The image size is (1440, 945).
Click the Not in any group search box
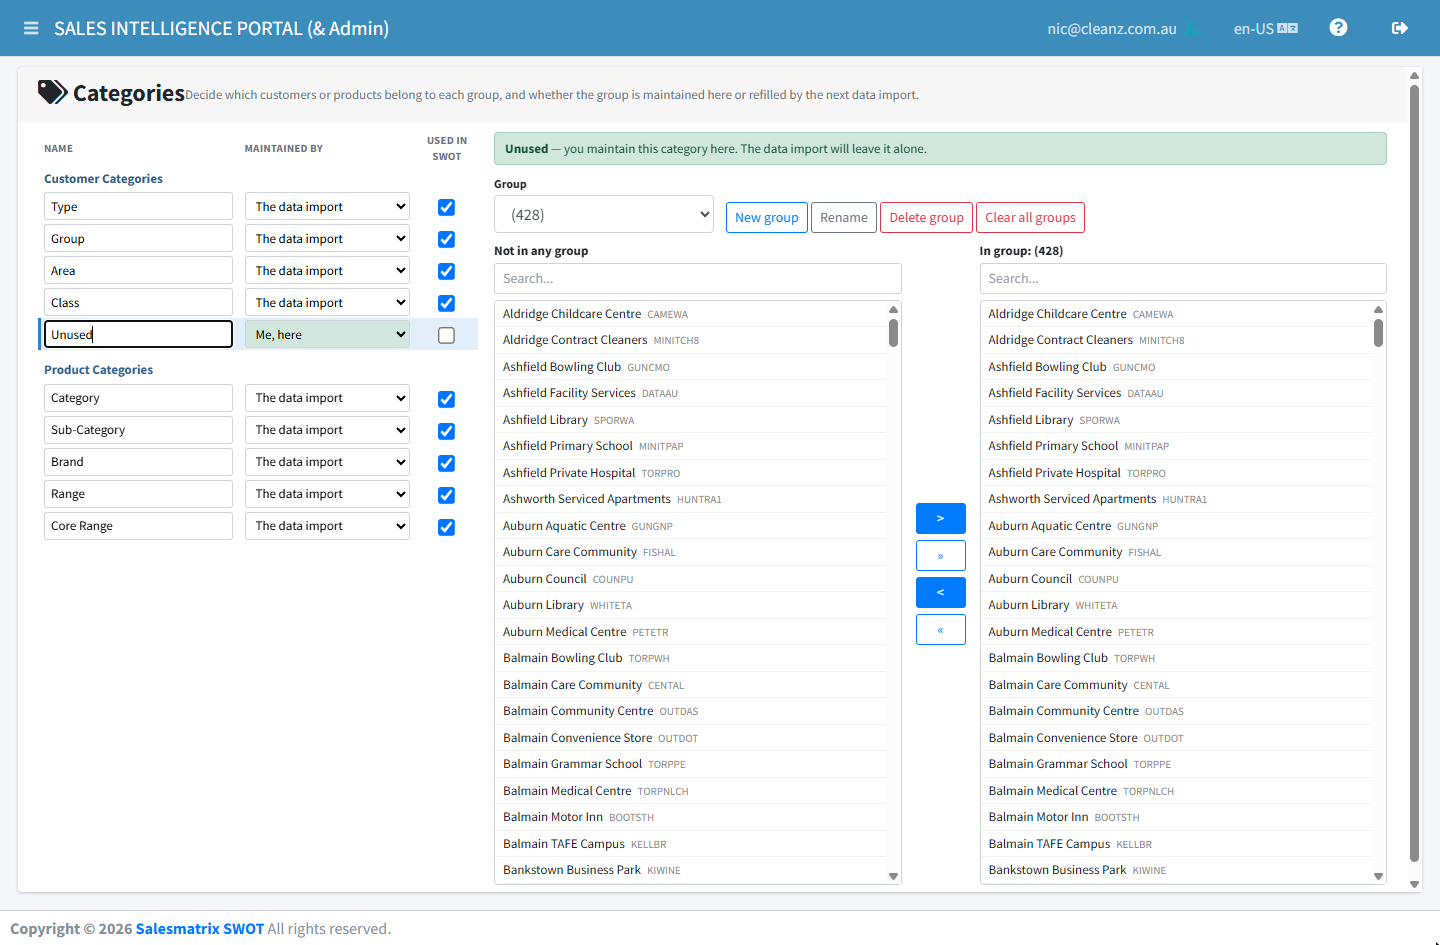click(698, 278)
